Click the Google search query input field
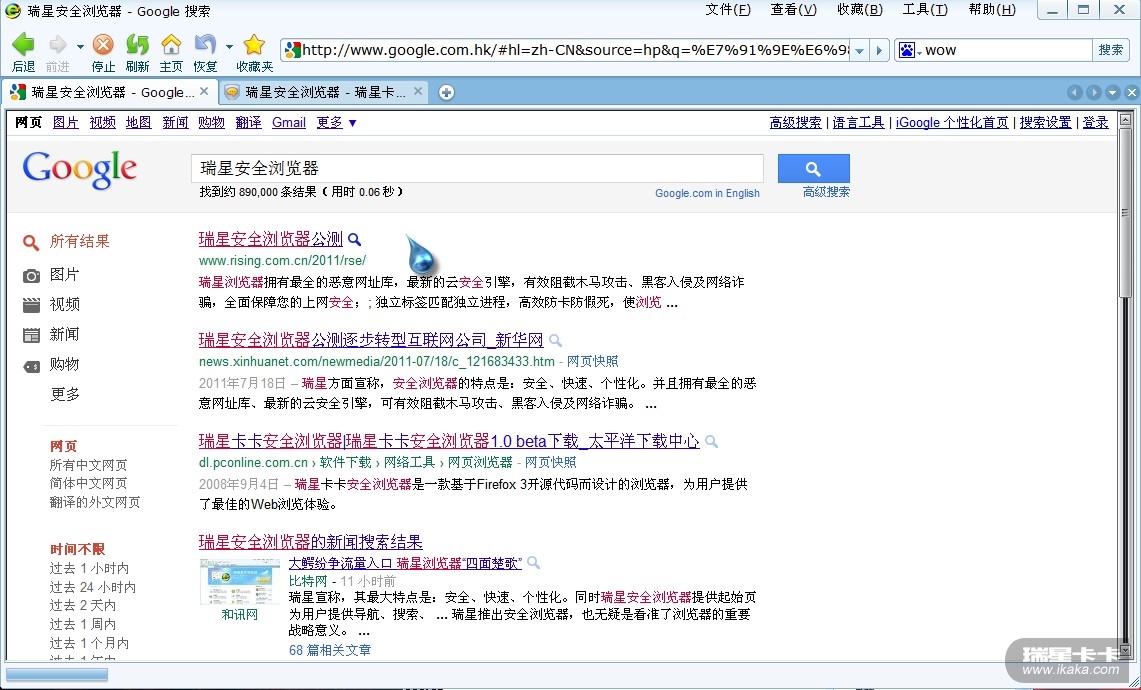1141x690 pixels. click(x=476, y=168)
